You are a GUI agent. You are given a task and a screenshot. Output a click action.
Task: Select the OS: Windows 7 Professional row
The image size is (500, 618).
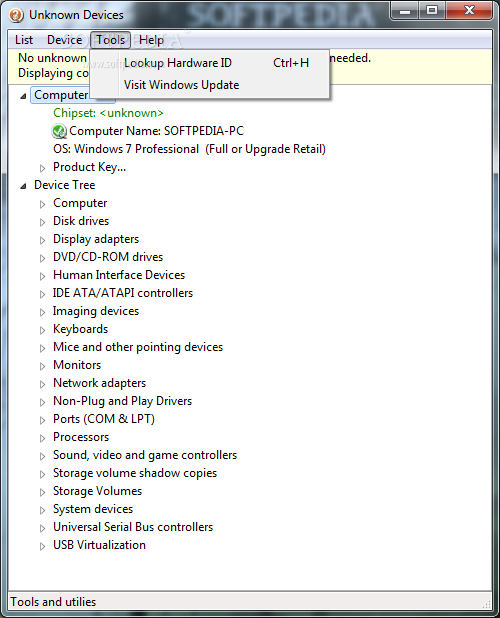click(x=190, y=149)
